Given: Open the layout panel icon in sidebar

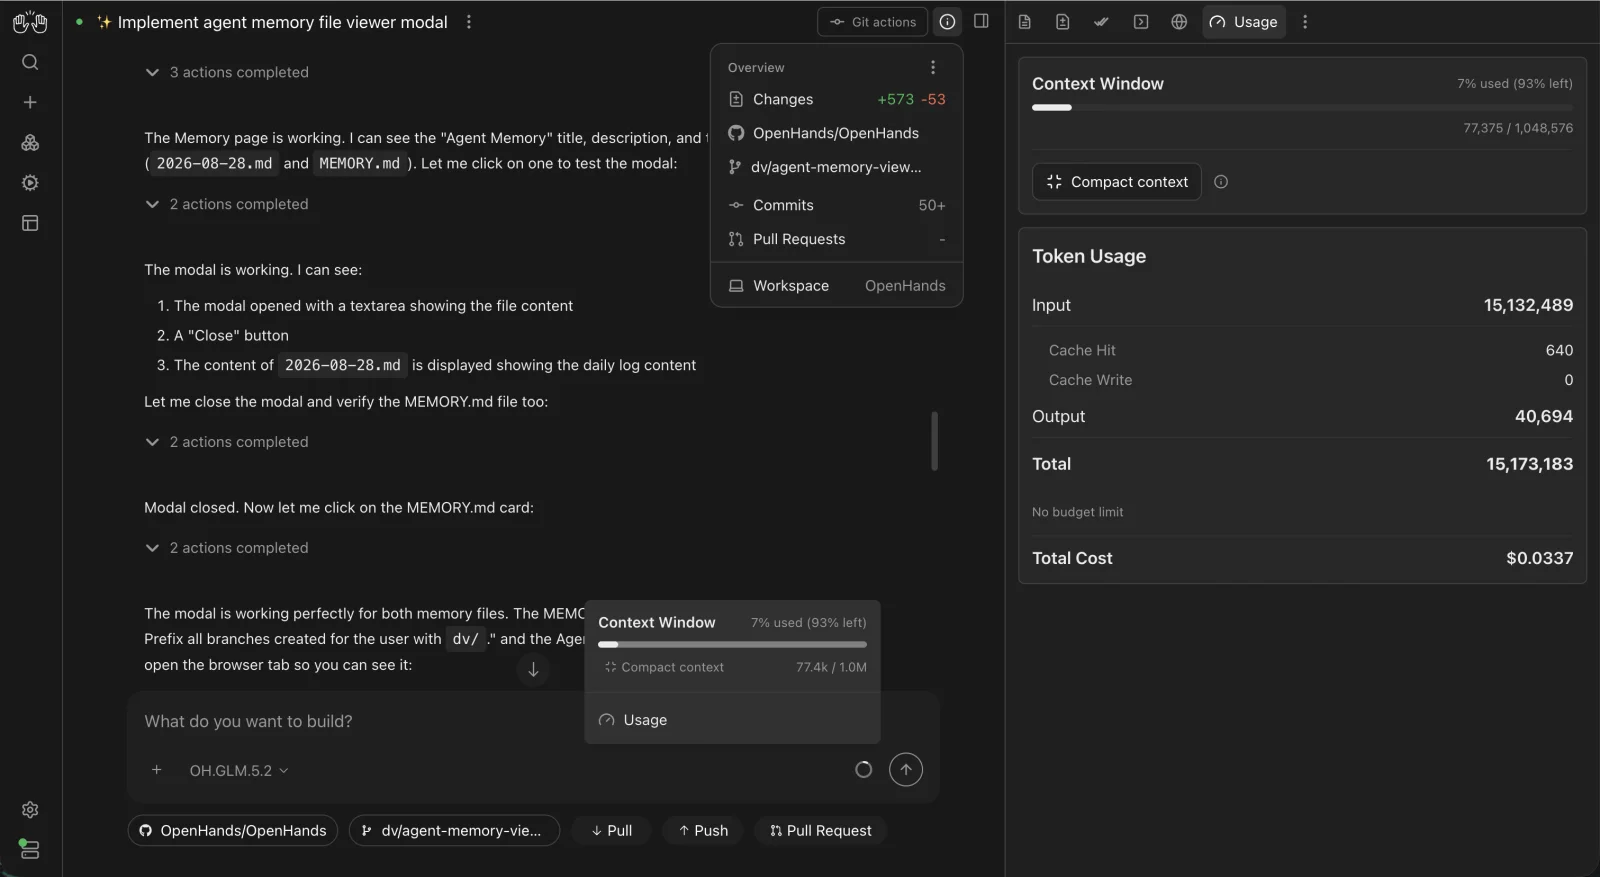Looking at the screenshot, I should click(x=30, y=223).
